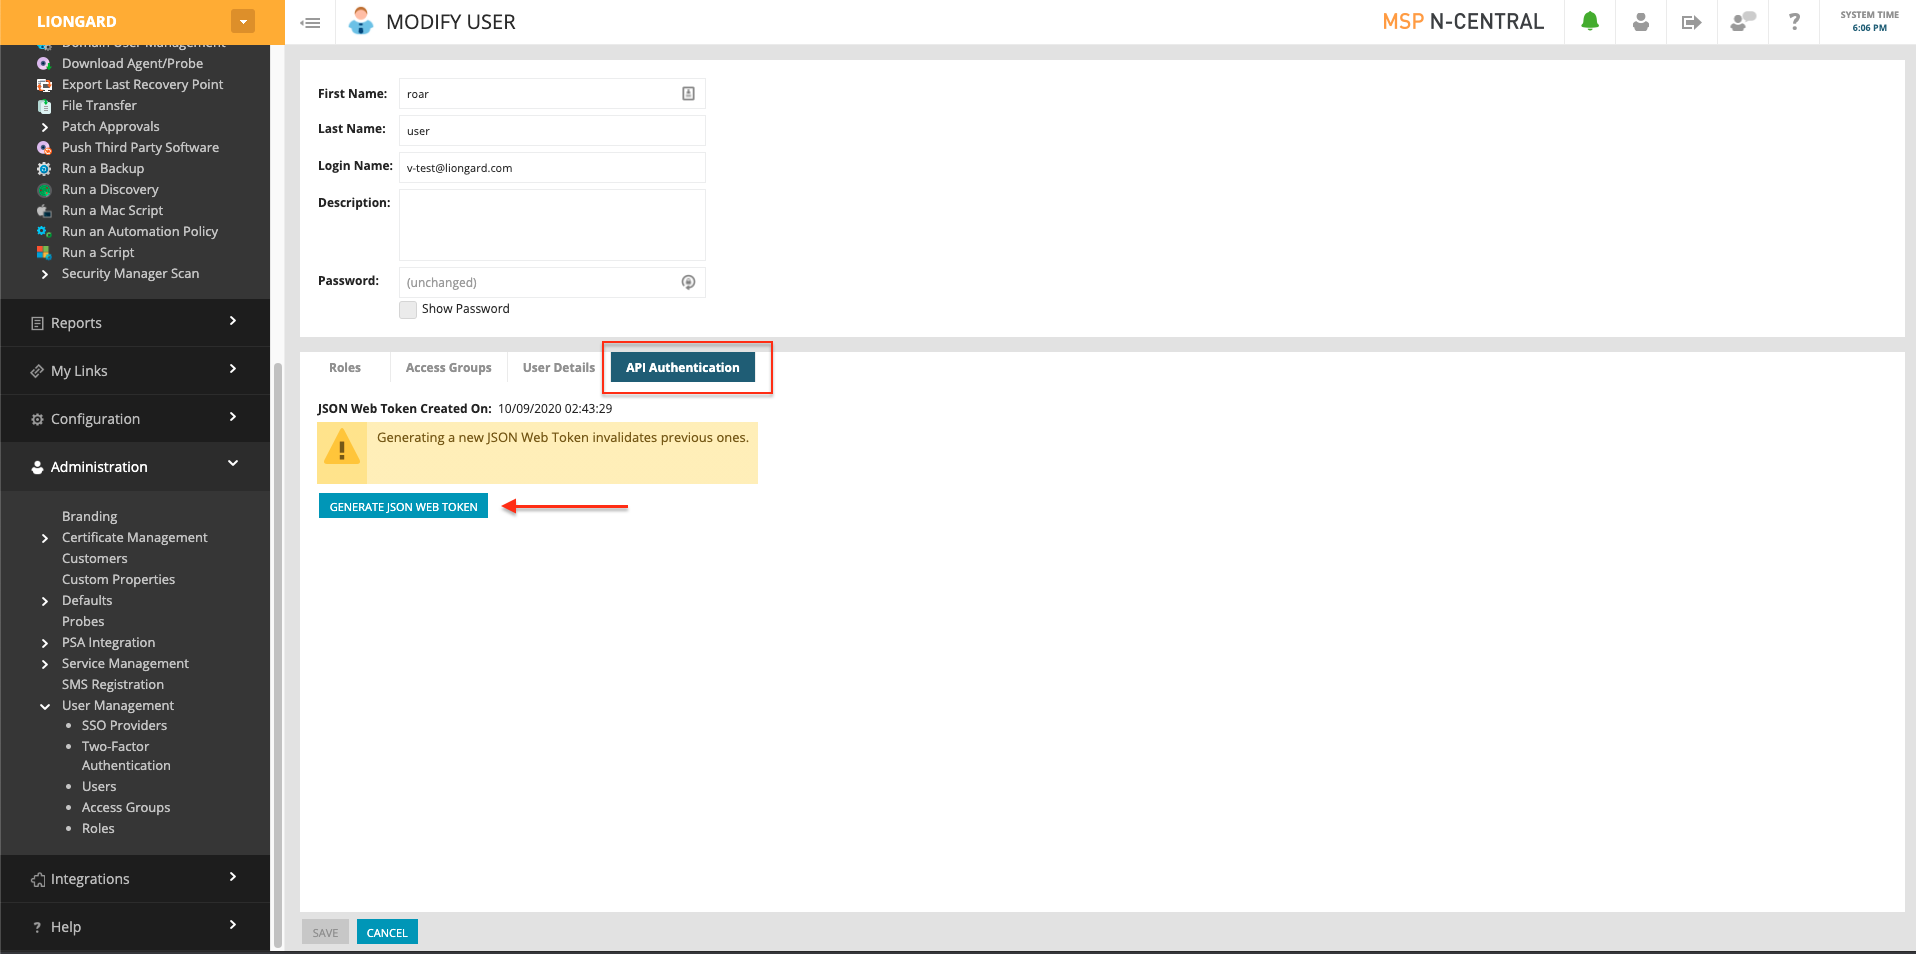
Task: Click the Reports menu icon
Action: tap(37, 323)
